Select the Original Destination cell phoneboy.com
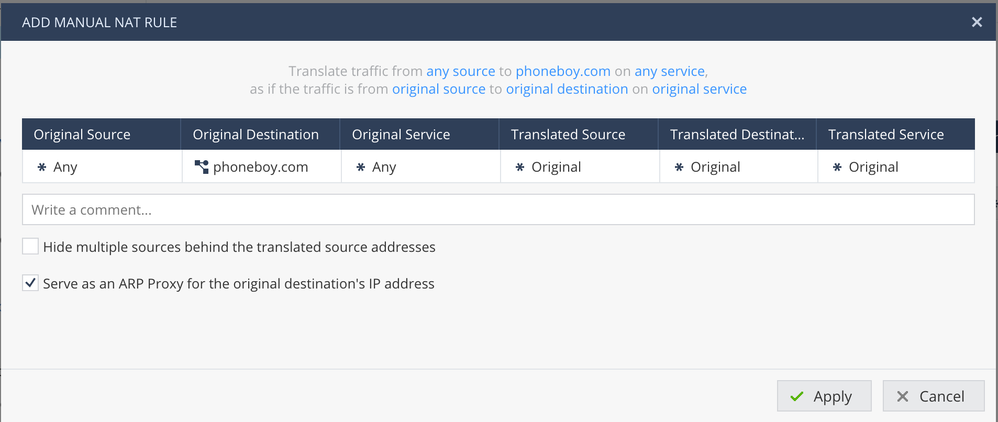Image resolution: width=998 pixels, height=422 pixels. click(262, 167)
